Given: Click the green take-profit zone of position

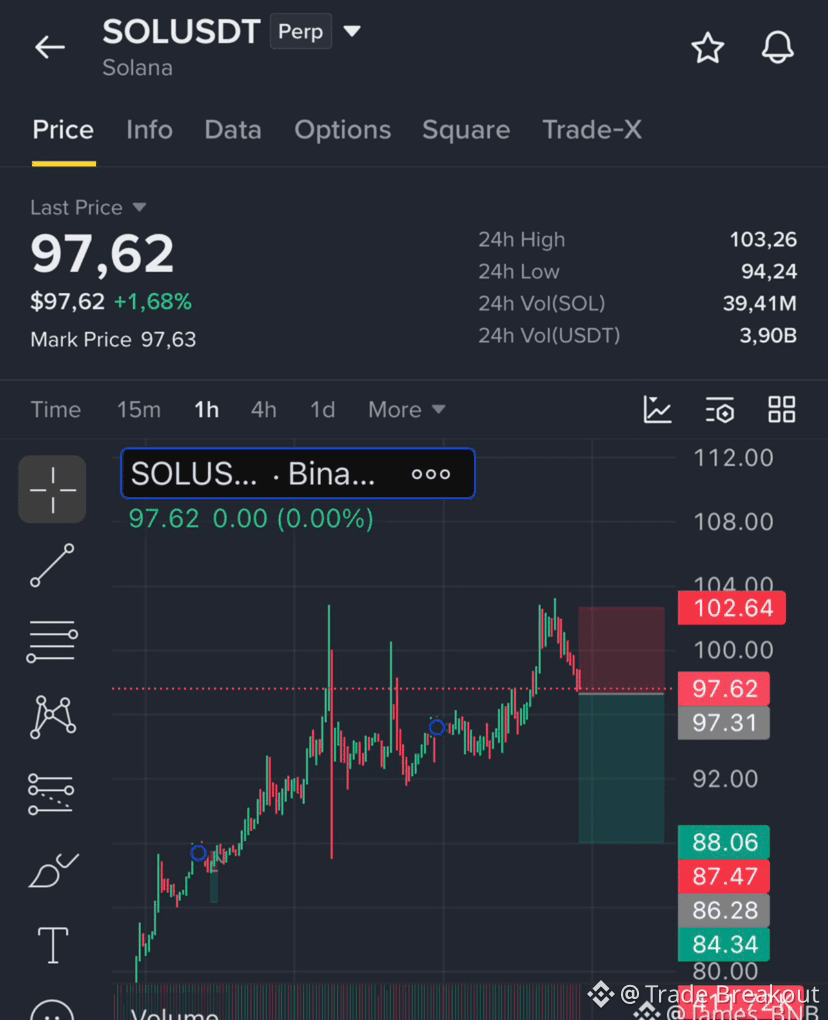Looking at the screenshot, I should click(x=621, y=769).
